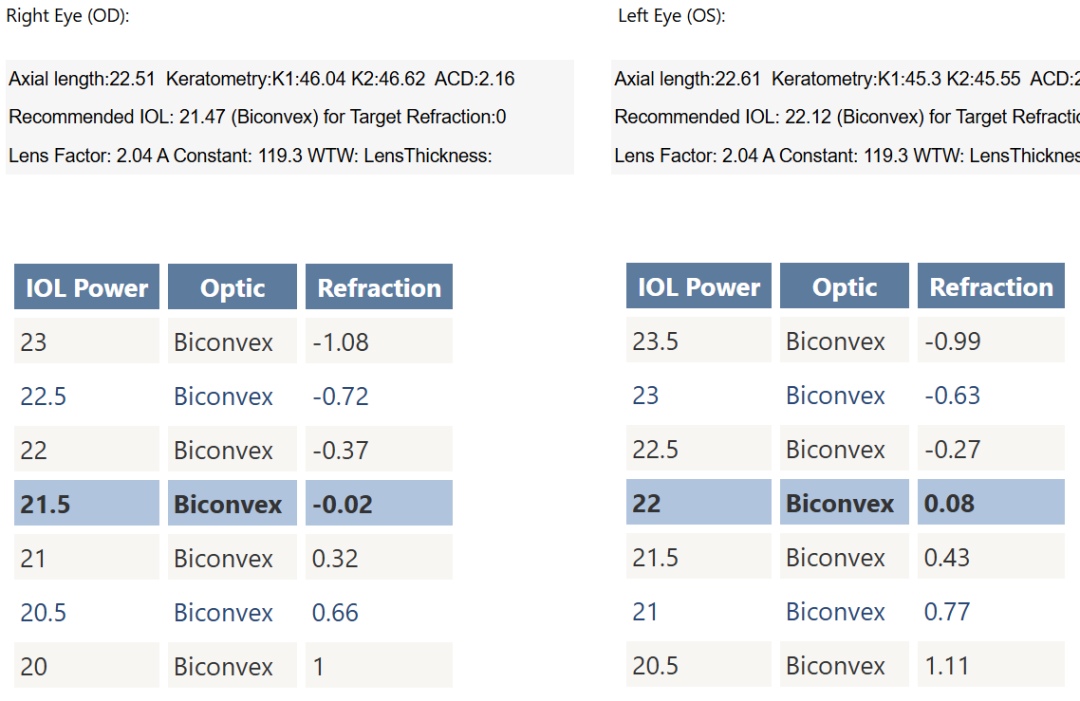The image size is (1080, 701).
Task: Click the left eye Refraction column header
Action: point(991,287)
